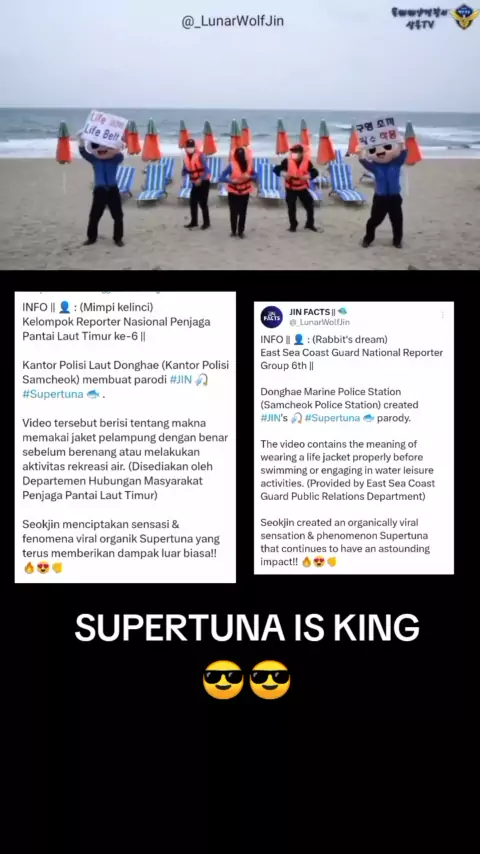Click the left sunglasses emoji

click(223, 679)
